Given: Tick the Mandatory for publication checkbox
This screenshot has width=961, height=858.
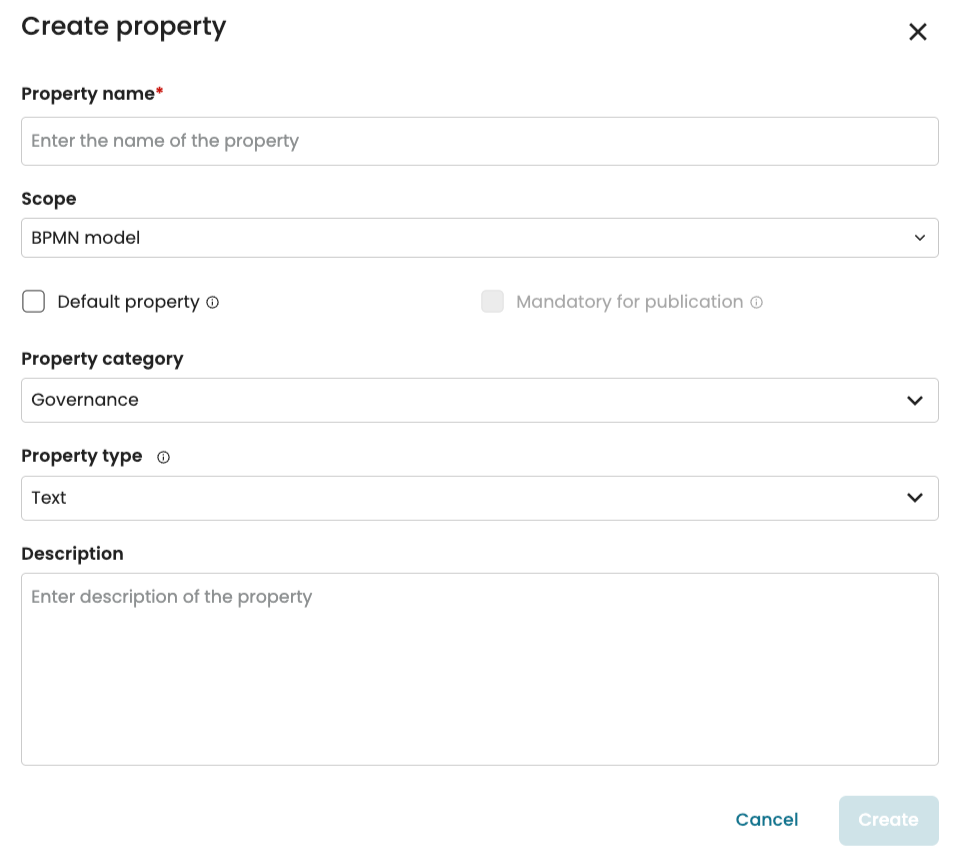Looking at the screenshot, I should (492, 302).
